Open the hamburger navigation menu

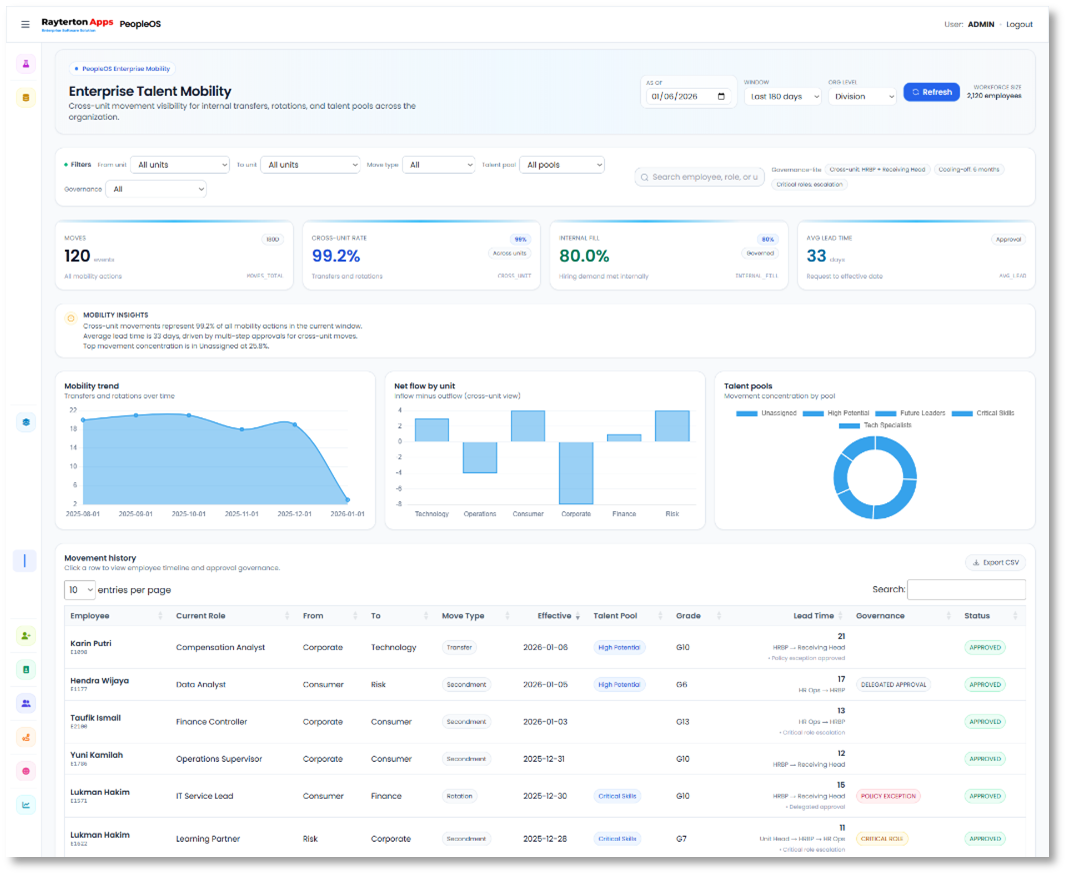[x=25, y=24]
